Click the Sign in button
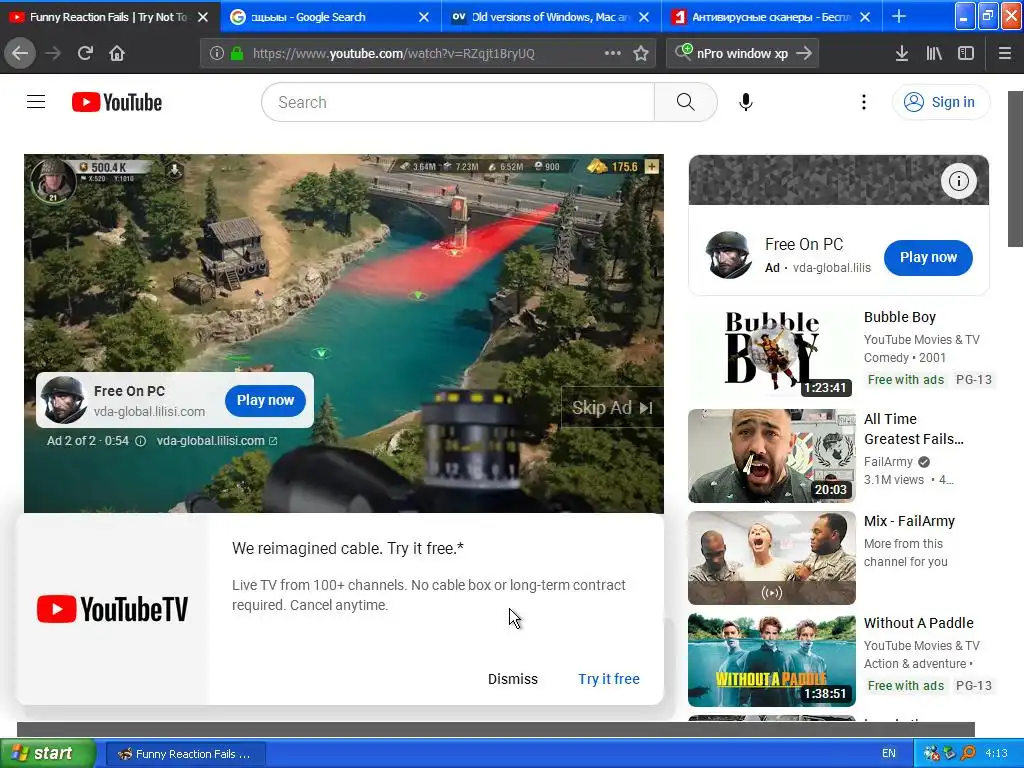Screen dimensions: 1024x768 click(941, 102)
